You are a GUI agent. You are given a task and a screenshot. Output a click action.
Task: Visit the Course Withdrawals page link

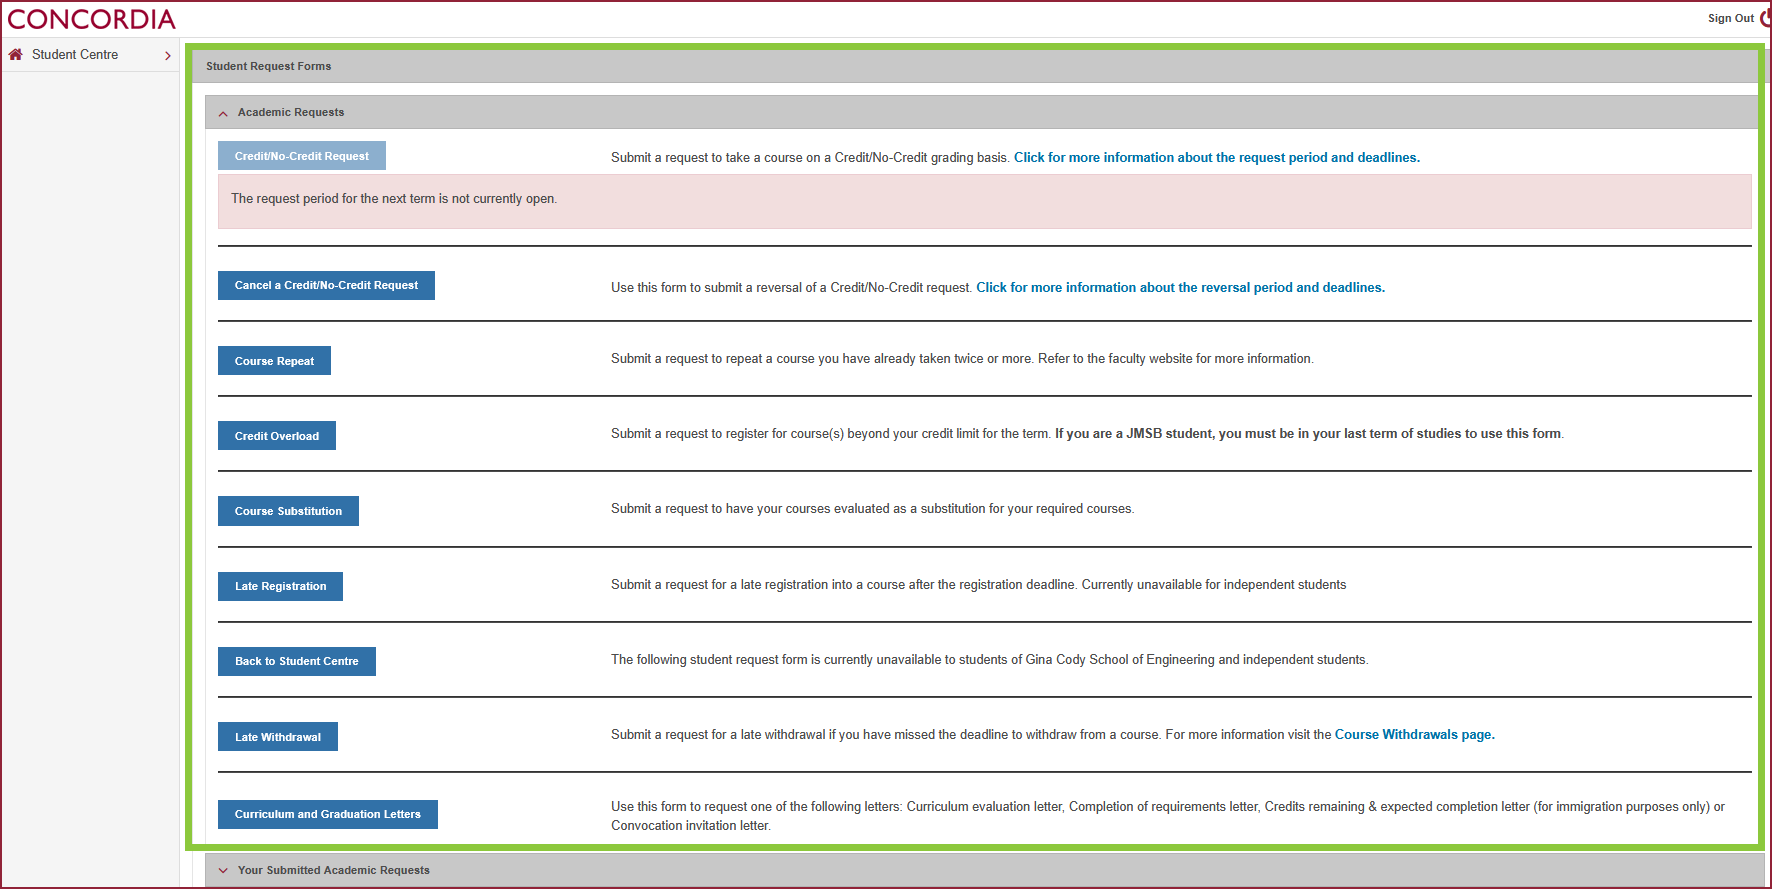(x=1415, y=735)
